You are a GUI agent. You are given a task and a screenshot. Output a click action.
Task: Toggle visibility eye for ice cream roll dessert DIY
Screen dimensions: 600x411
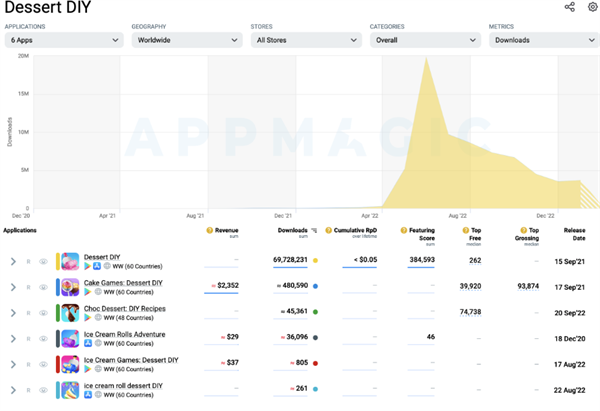(43, 390)
